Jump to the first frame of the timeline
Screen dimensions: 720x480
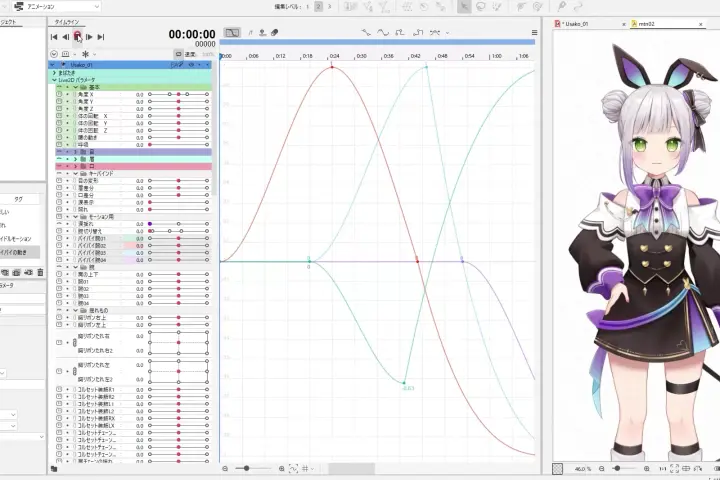pos(54,37)
